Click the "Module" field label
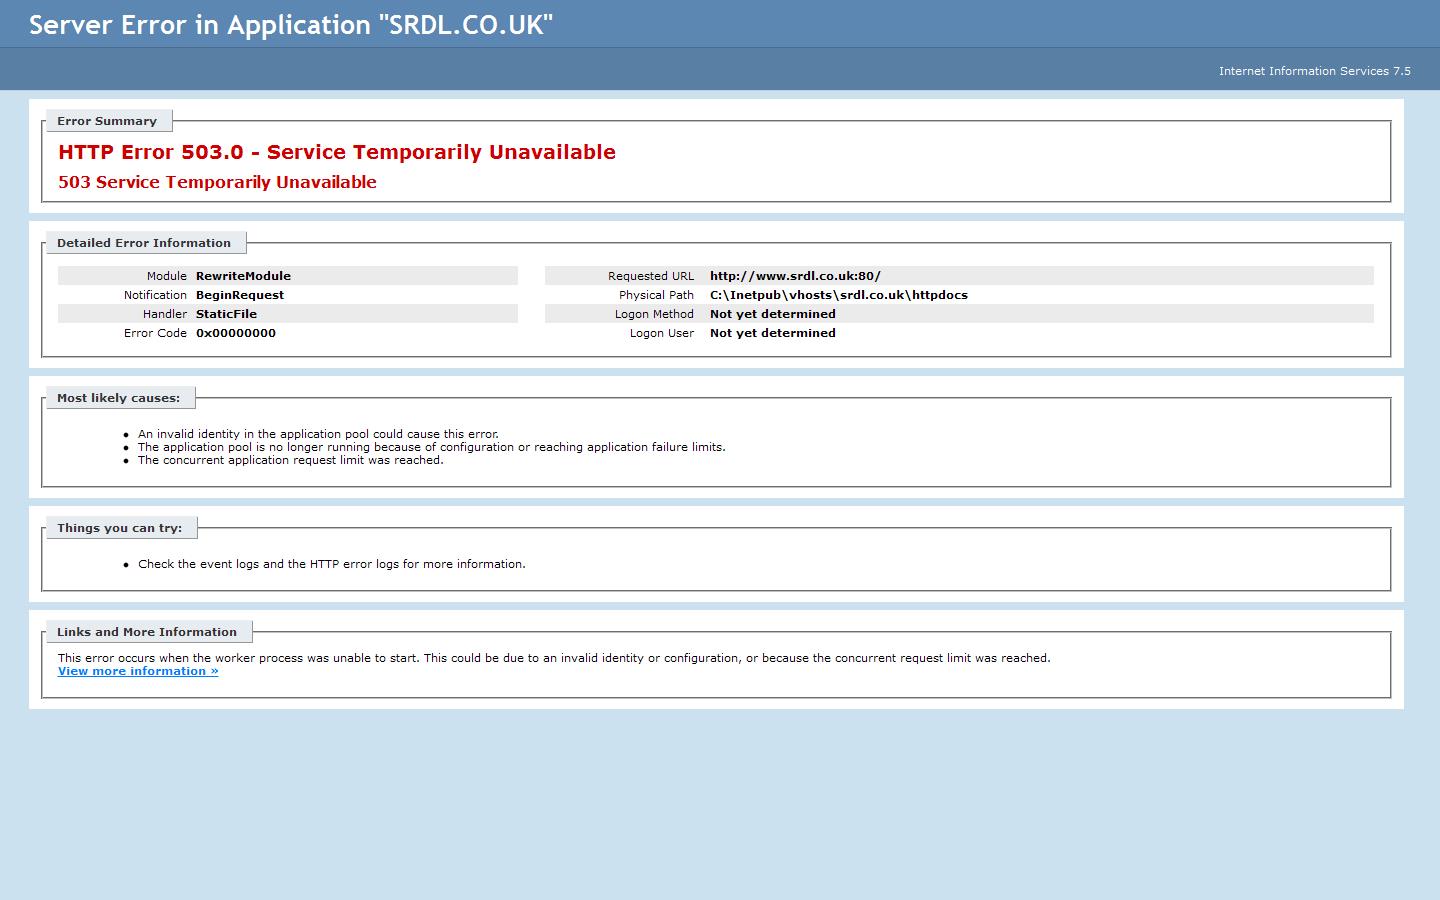This screenshot has width=1440, height=900. 167,276
